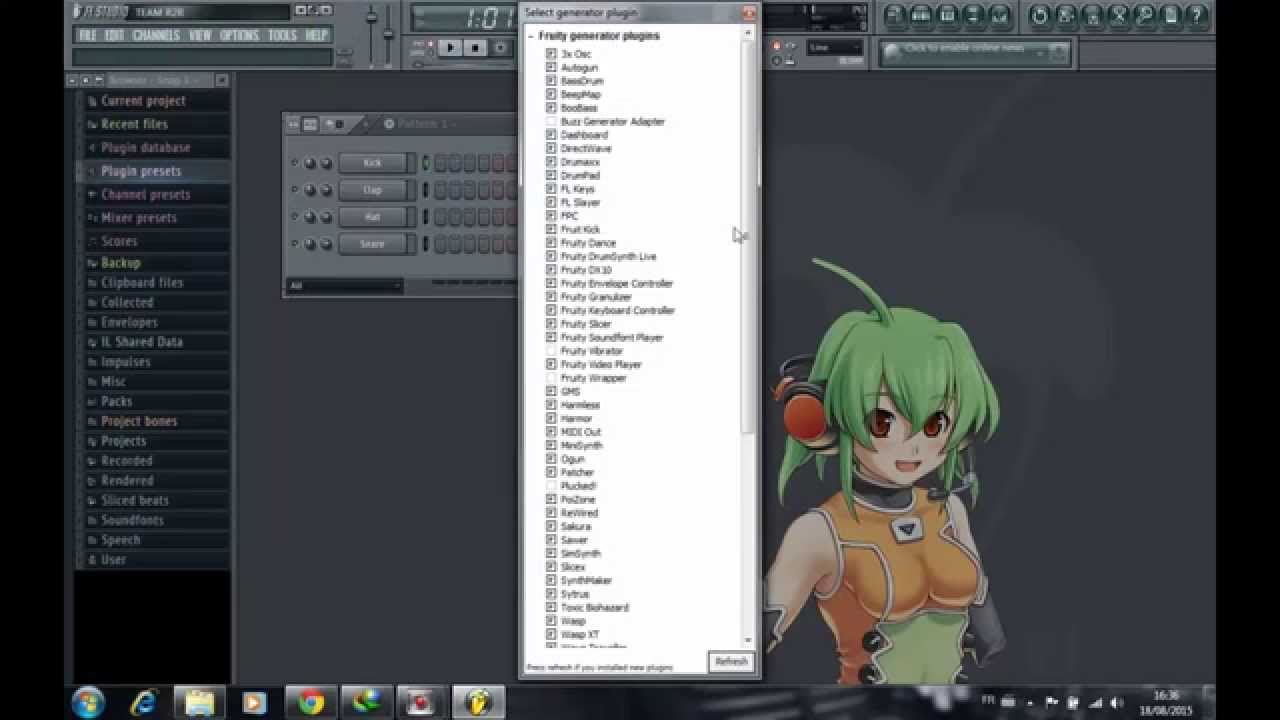1280x720 pixels.
Task: Open the piano roll toolbar icon
Action: point(947,16)
